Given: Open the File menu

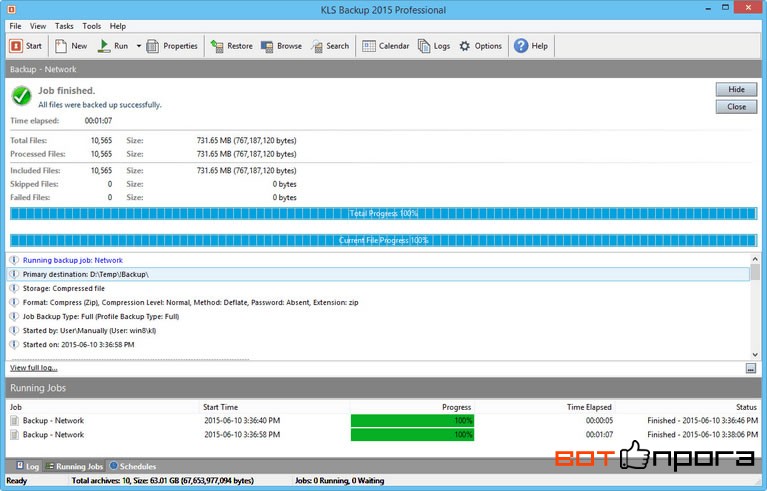Looking at the screenshot, I should click(x=15, y=26).
